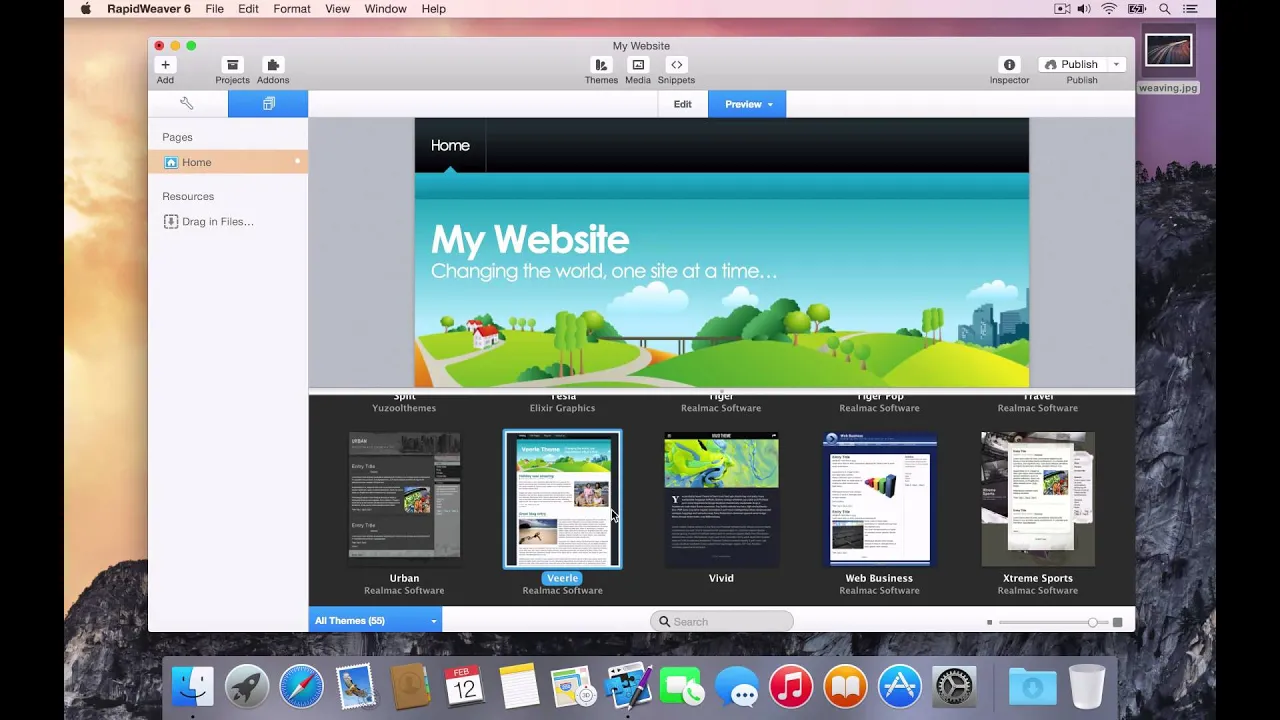Click the Add page plus icon
Image resolution: width=1280 pixels, height=720 pixels.
click(x=165, y=64)
